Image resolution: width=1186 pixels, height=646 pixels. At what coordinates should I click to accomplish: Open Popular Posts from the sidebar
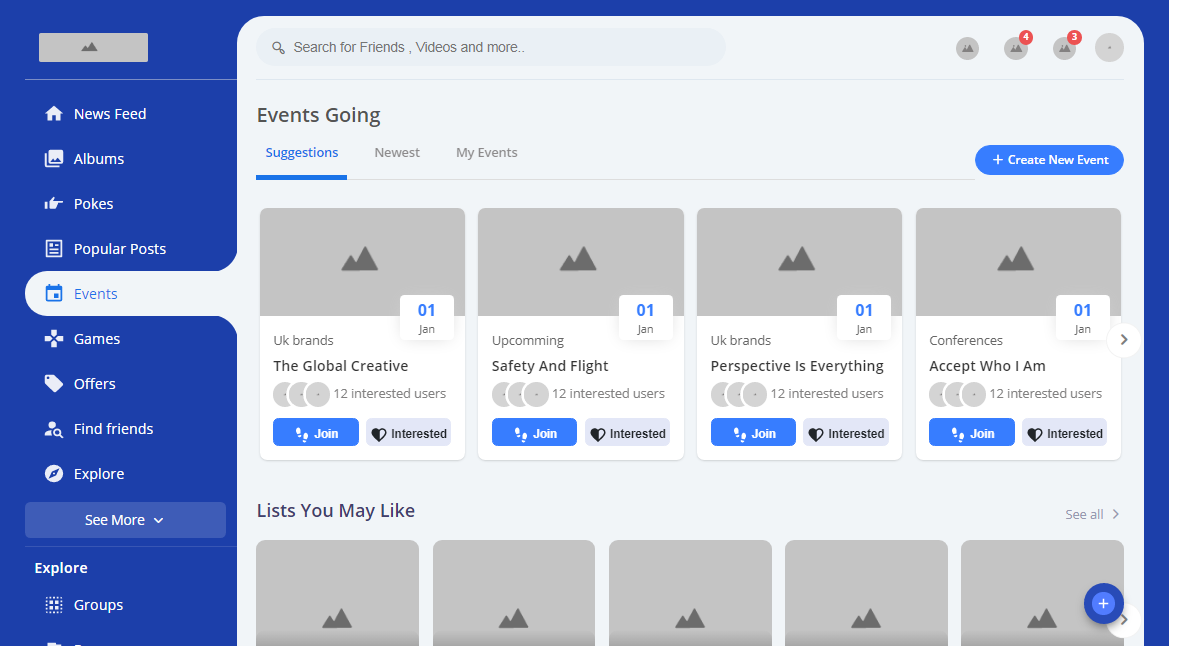point(119,249)
